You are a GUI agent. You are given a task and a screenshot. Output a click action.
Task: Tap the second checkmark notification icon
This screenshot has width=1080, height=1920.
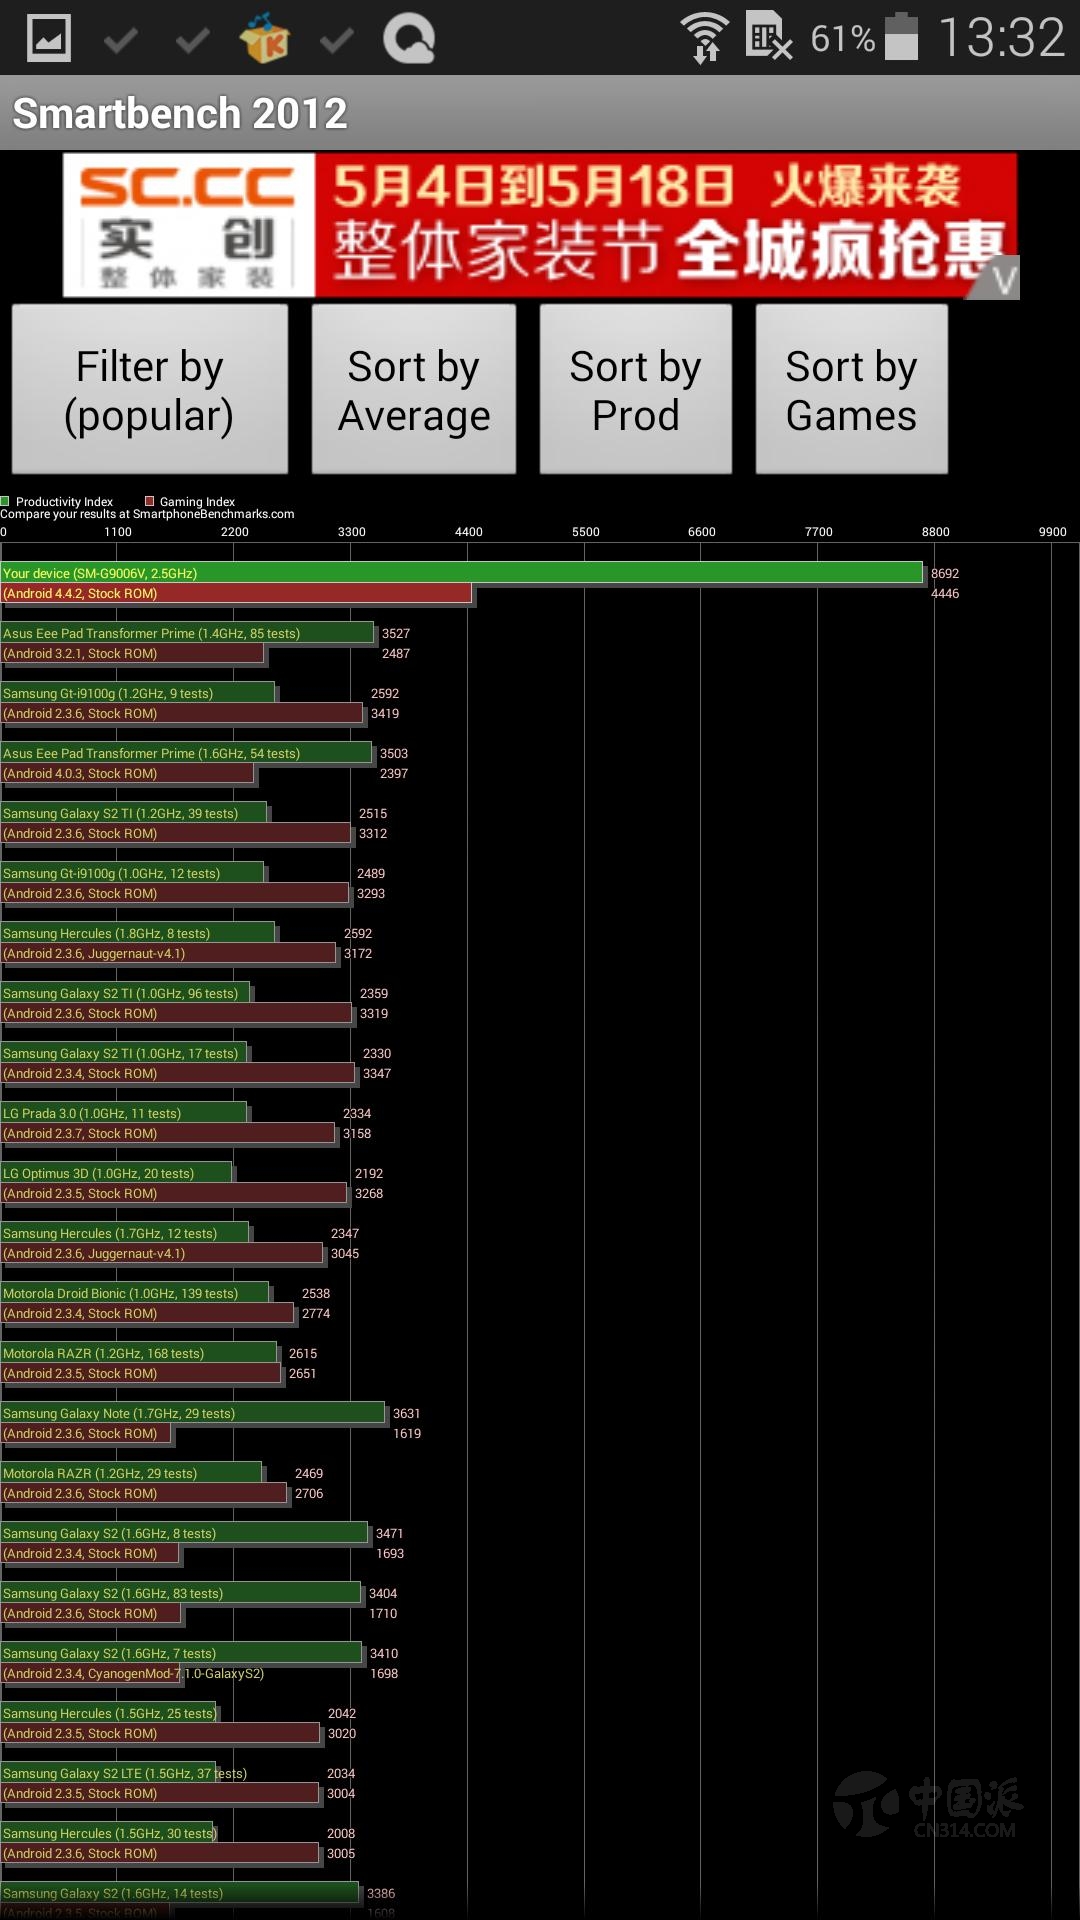click(x=192, y=40)
